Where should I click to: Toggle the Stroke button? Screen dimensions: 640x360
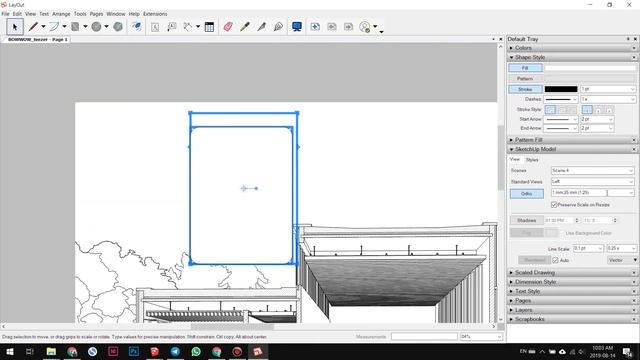pyautogui.click(x=525, y=89)
